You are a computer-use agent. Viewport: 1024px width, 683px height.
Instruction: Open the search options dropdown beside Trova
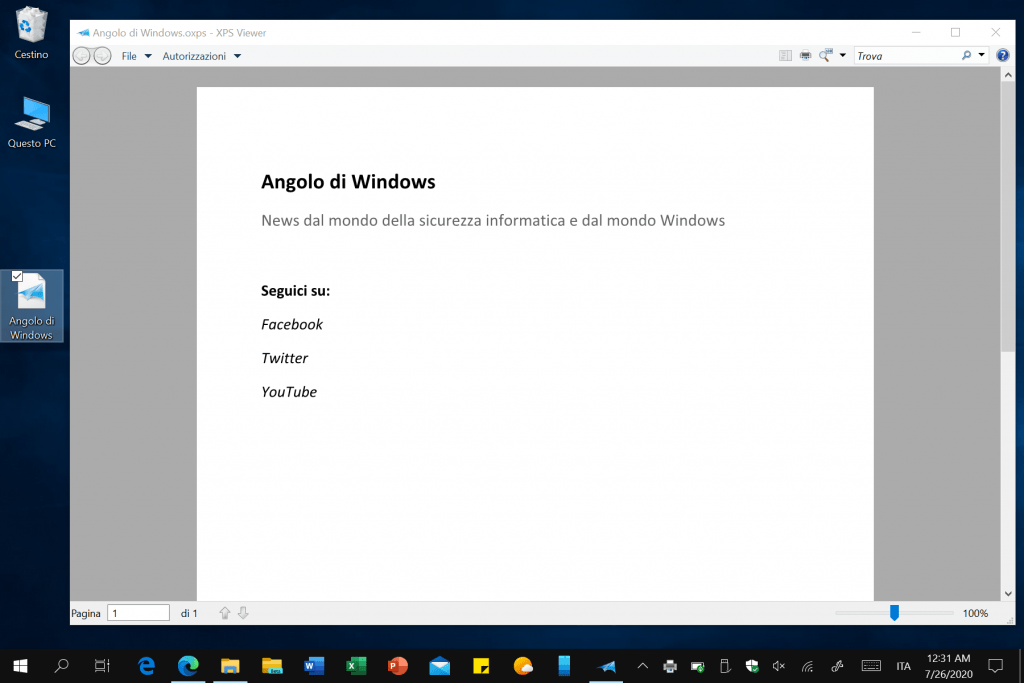(x=982, y=56)
